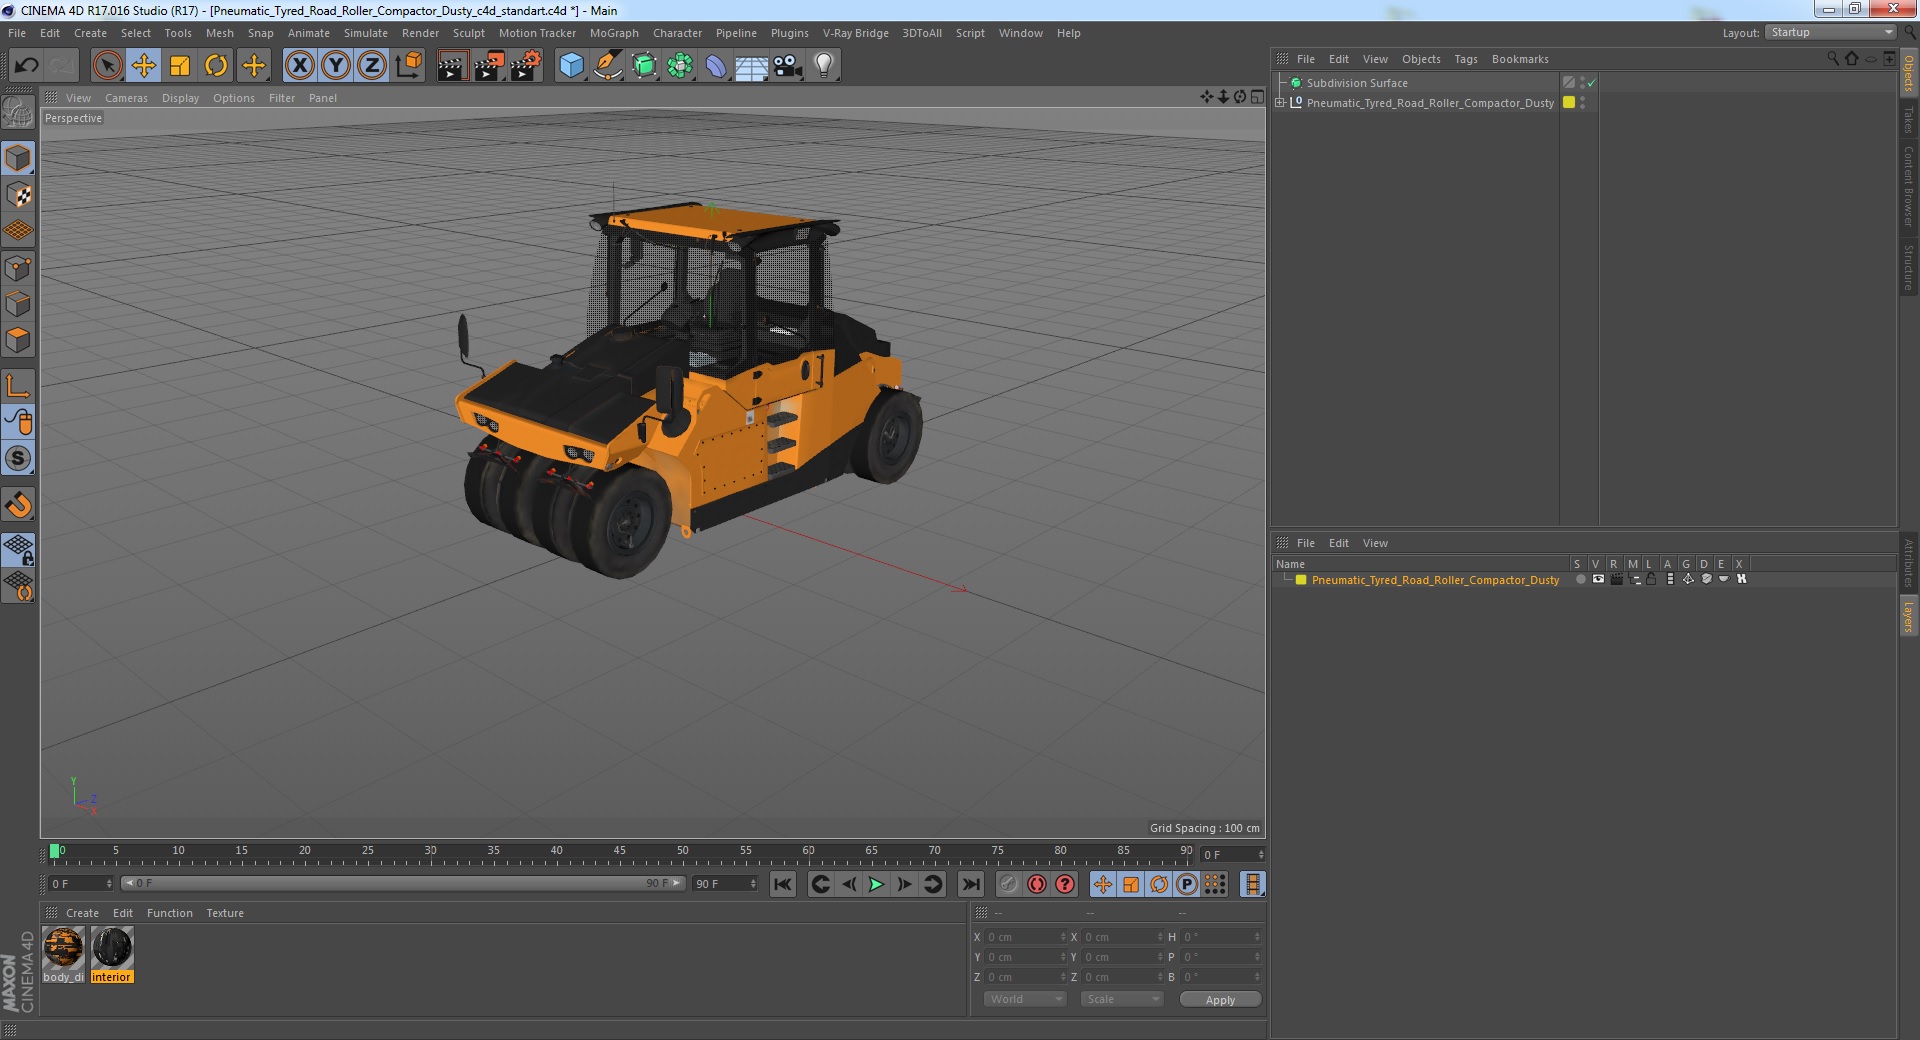
Task: Toggle X axis lock
Action: pos(299,66)
